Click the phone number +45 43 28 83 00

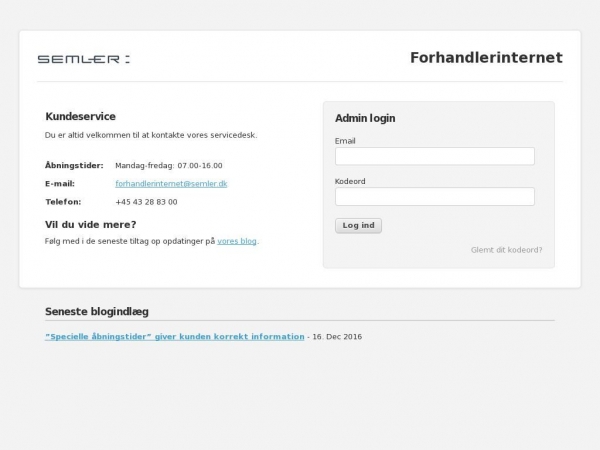click(146, 202)
